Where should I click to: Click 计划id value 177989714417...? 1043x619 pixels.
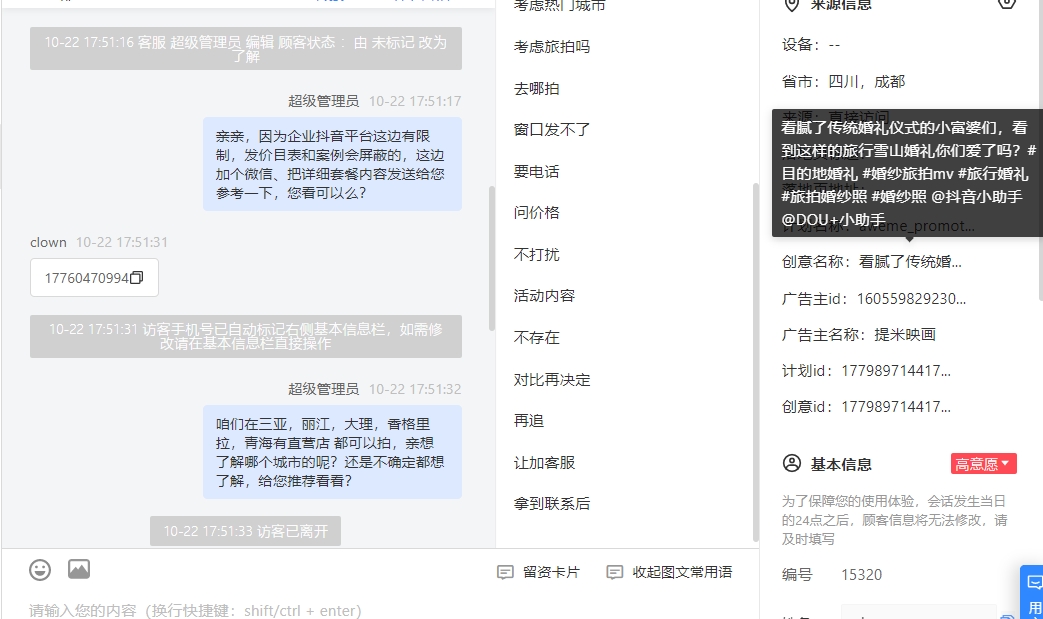pos(896,370)
